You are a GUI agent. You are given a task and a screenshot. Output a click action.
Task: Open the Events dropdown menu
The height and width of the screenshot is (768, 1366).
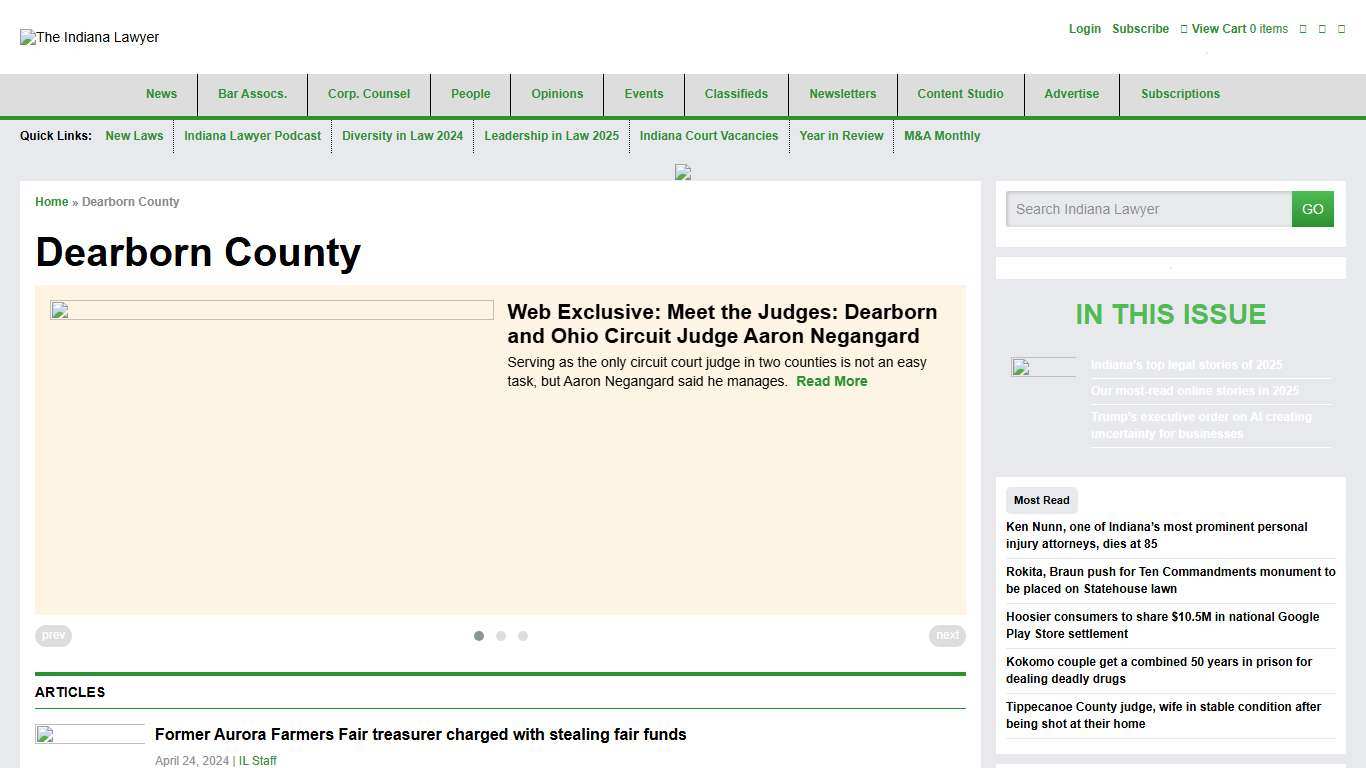[644, 94]
